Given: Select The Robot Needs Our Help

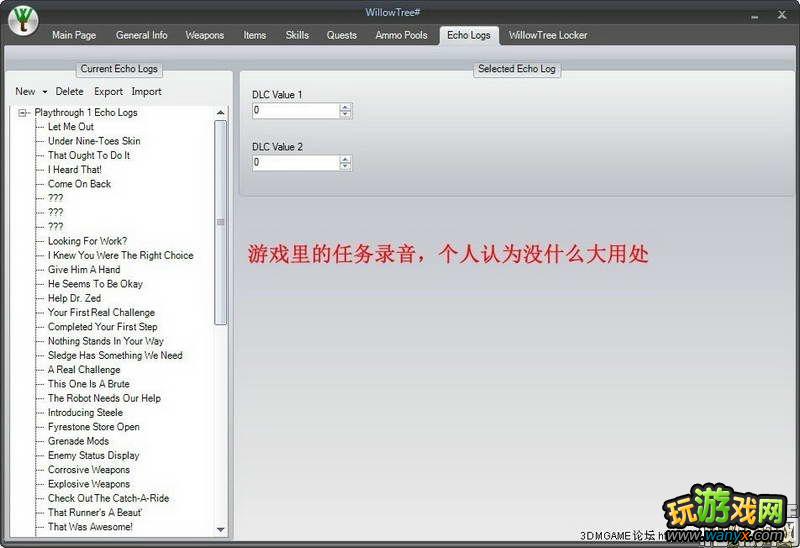Looking at the screenshot, I should pos(104,398).
